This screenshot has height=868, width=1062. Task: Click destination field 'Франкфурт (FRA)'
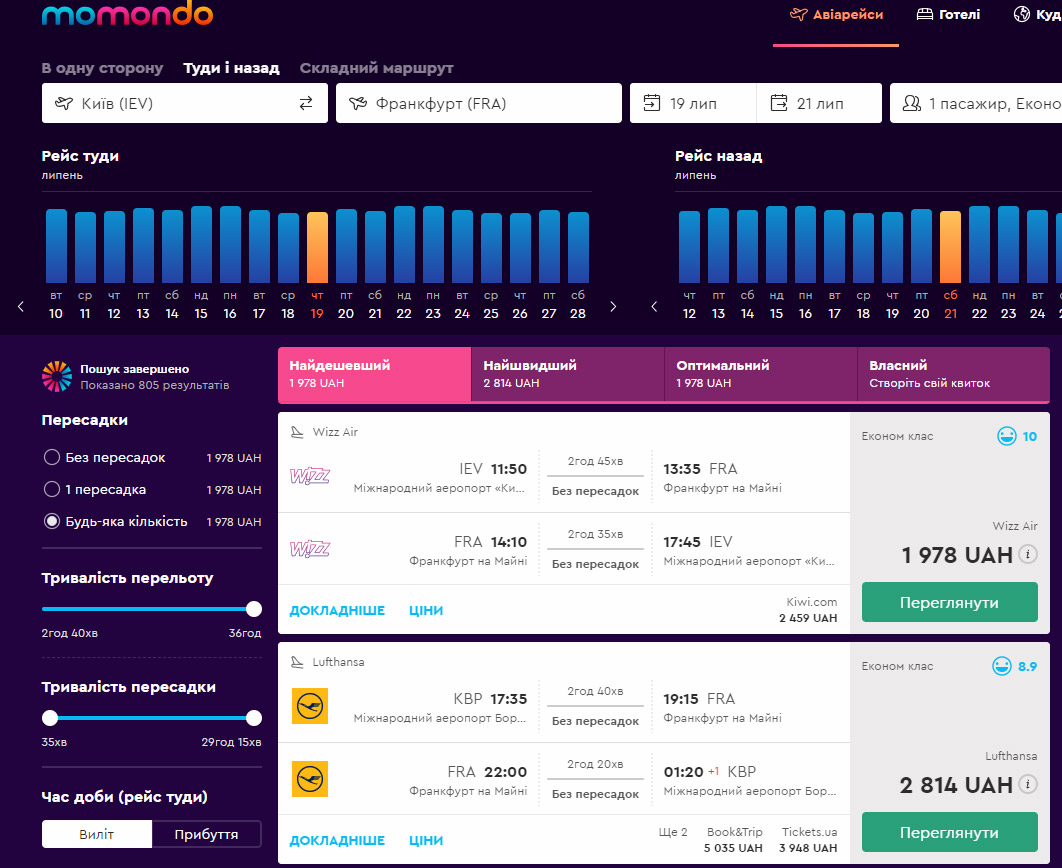tap(479, 103)
